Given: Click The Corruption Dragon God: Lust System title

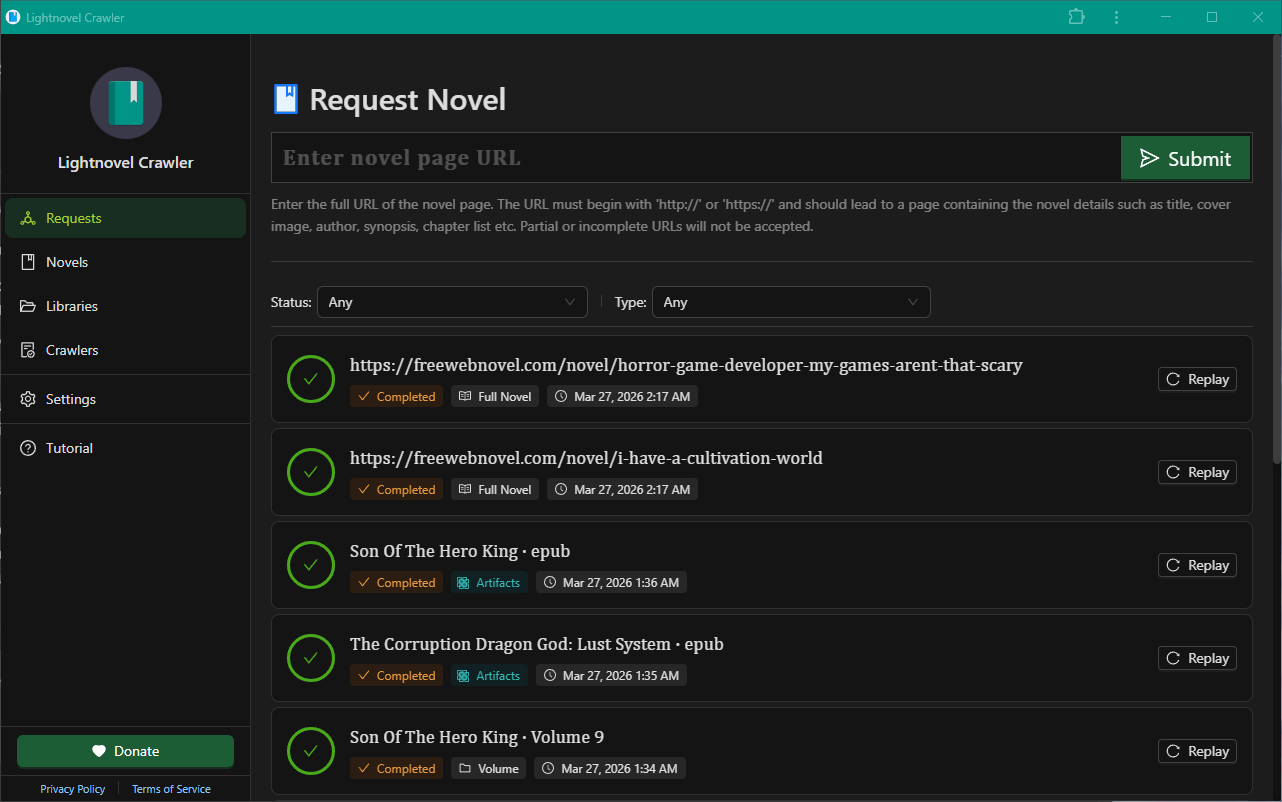Looking at the screenshot, I should tap(537, 644).
